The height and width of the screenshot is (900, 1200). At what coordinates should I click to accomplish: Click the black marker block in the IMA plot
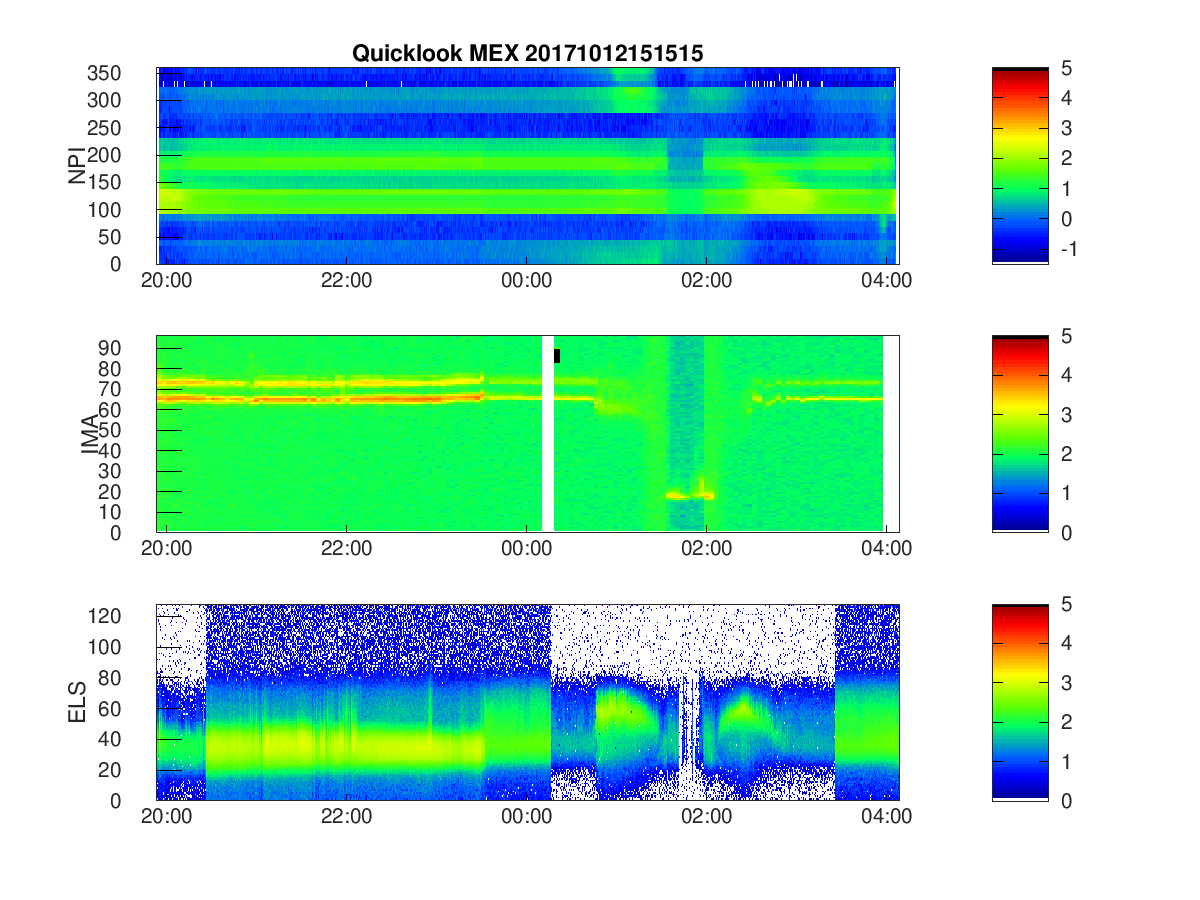(557, 356)
